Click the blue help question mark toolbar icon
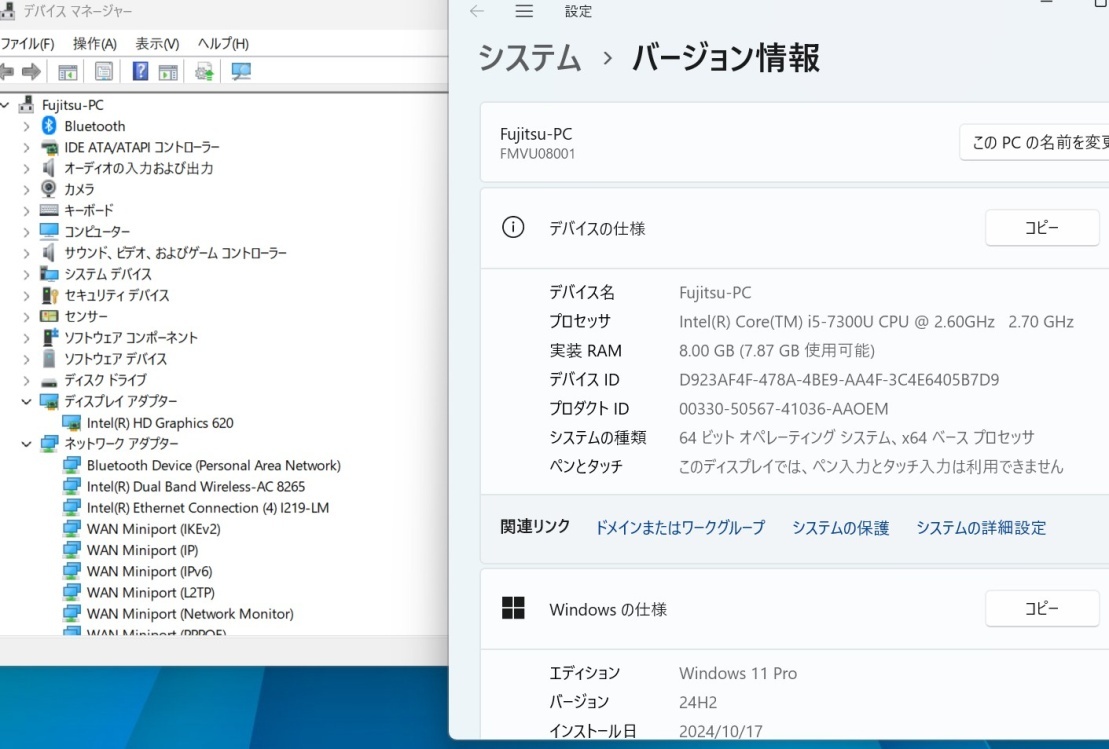The width and height of the screenshot is (1109, 749). pyautogui.click(x=140, y=71)
